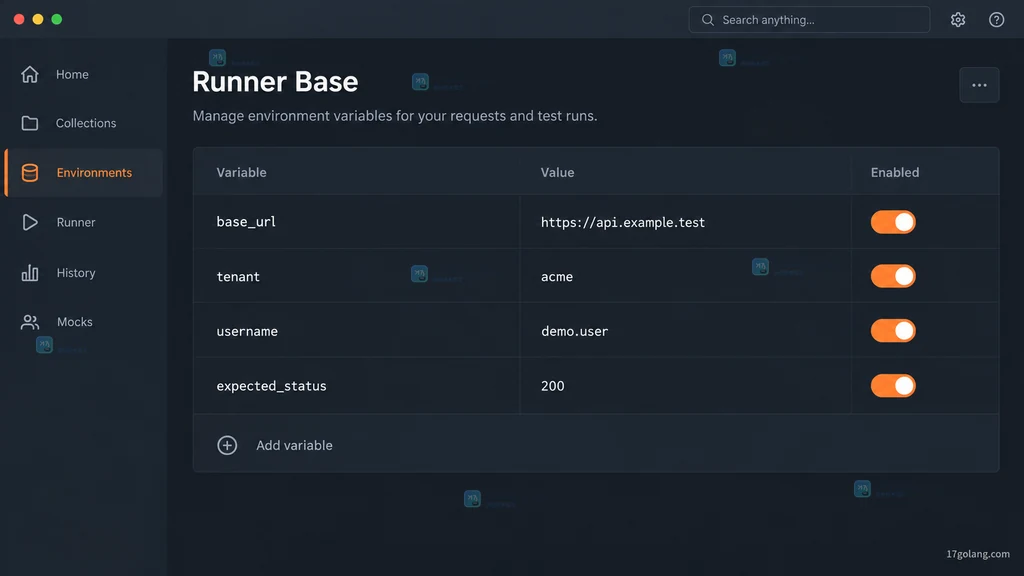Click the plus circle icon
This screenshot has height=576, width=1024.
227,445
